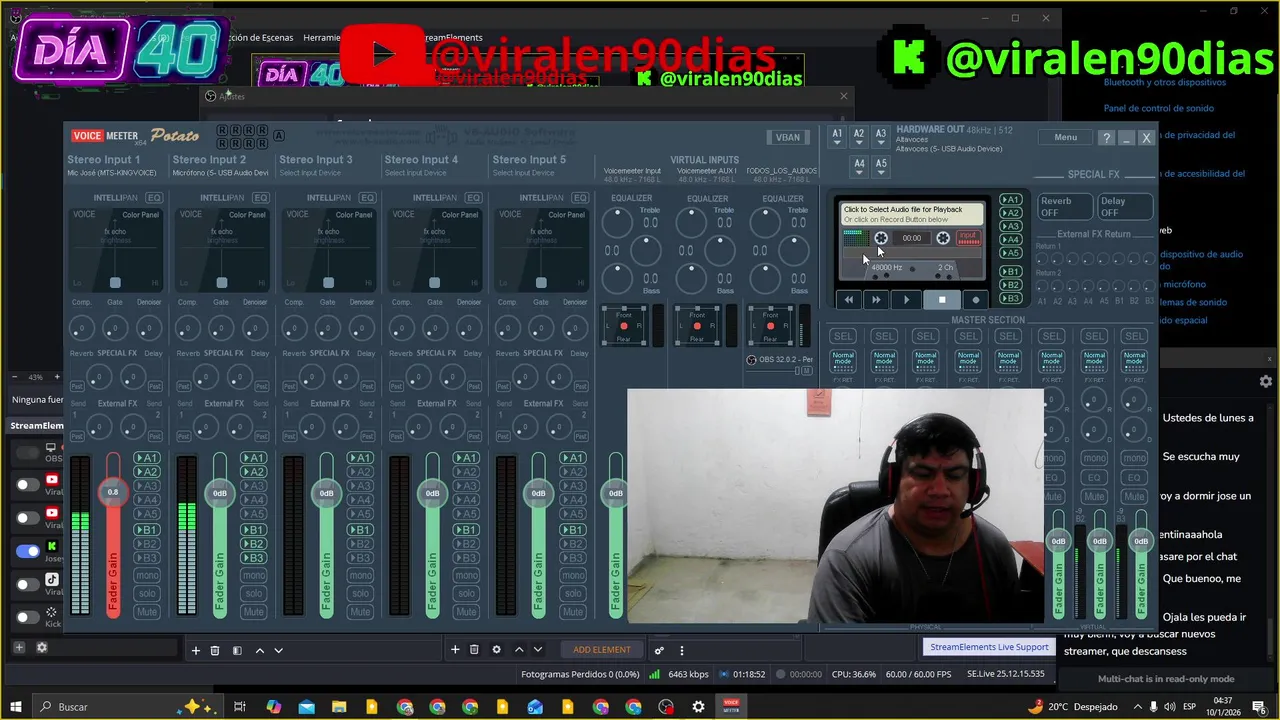The height and width of the screenshot is (720, 1280).
Task: Open the A4 hardware out device dropdown
Action: (859, 168)
